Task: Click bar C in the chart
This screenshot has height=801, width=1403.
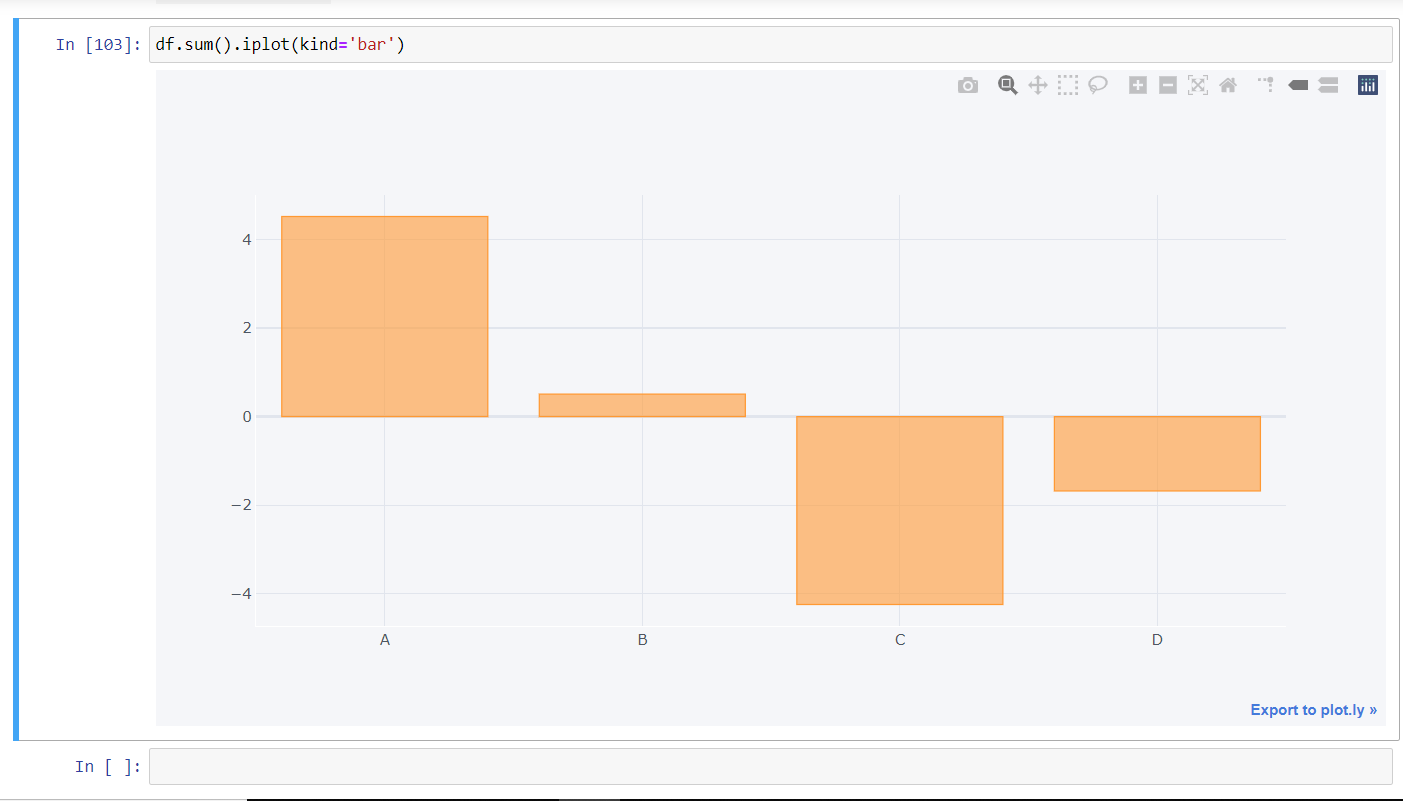Action: point(900,510)
